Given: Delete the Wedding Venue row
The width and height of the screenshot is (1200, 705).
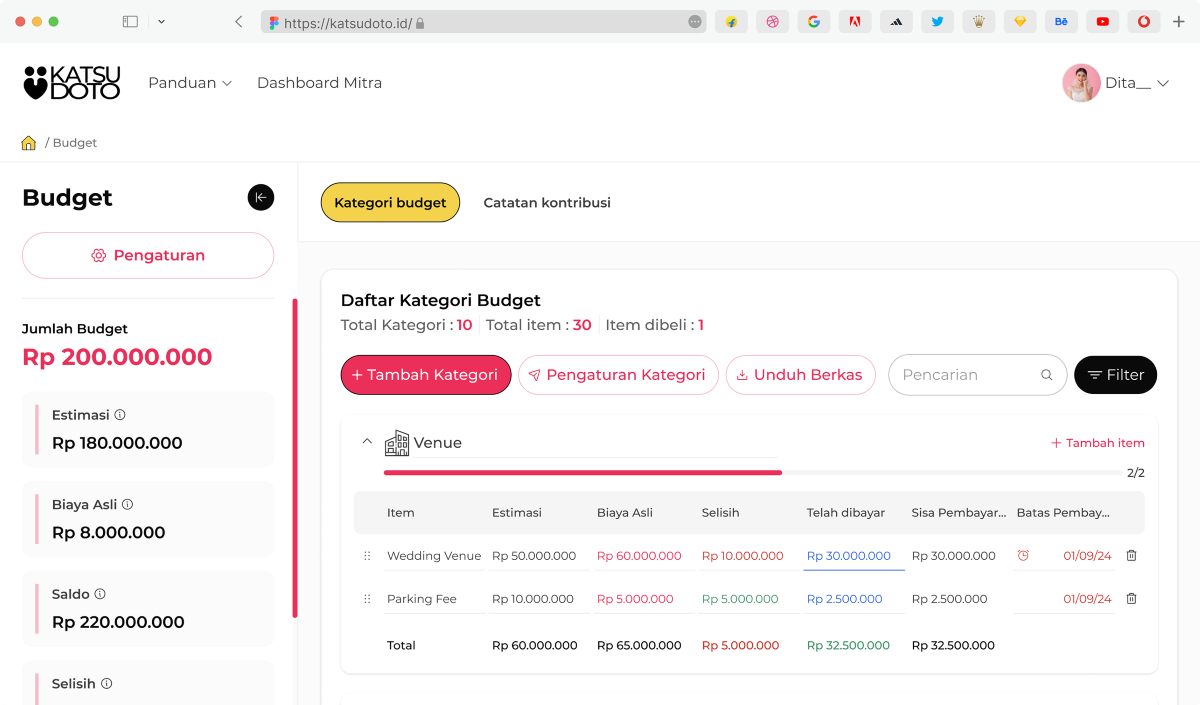Looking at the screenshot, I should [x=1131, y=556].
